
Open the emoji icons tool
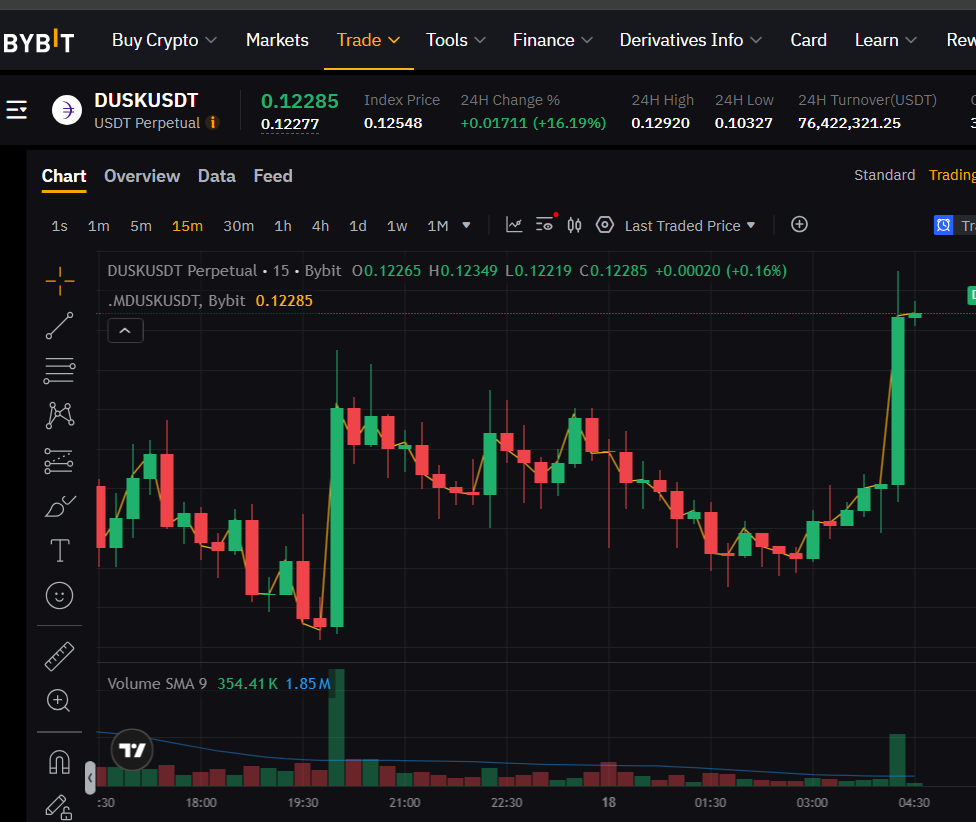(x=60, y=596)
